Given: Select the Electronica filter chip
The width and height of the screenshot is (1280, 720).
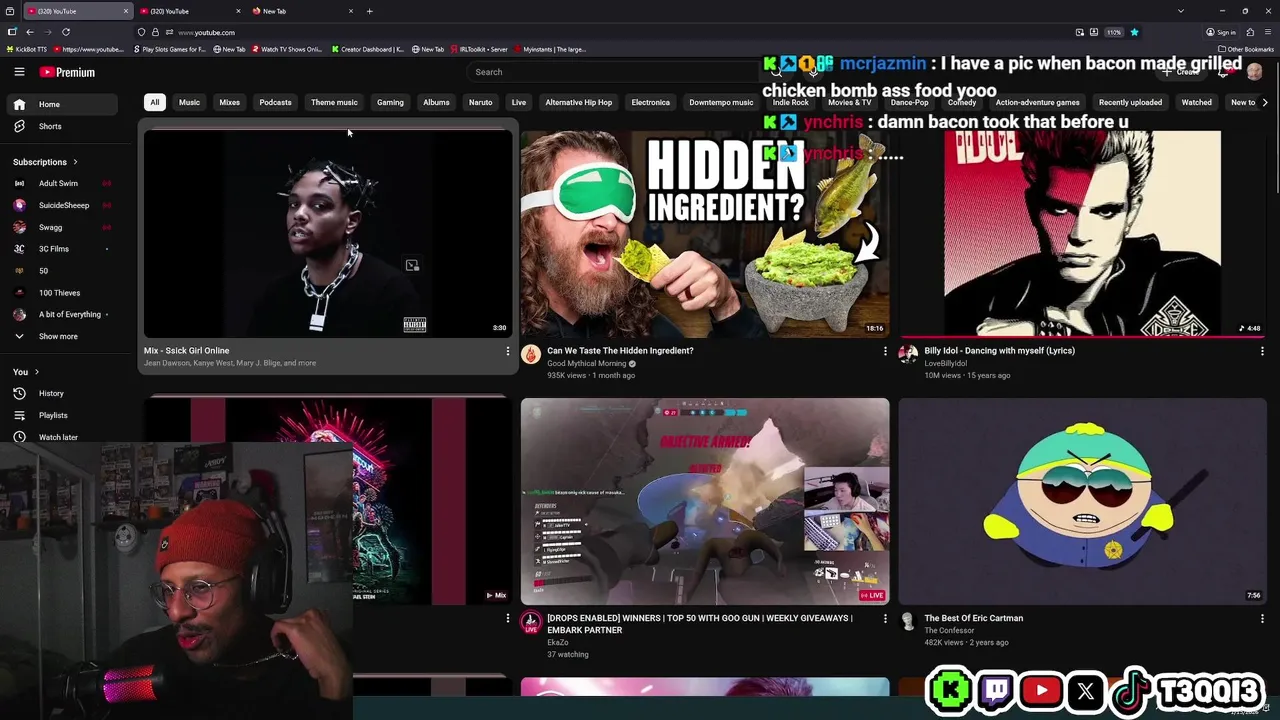Looking at the screenshot, I should click(x=651, y=102).
